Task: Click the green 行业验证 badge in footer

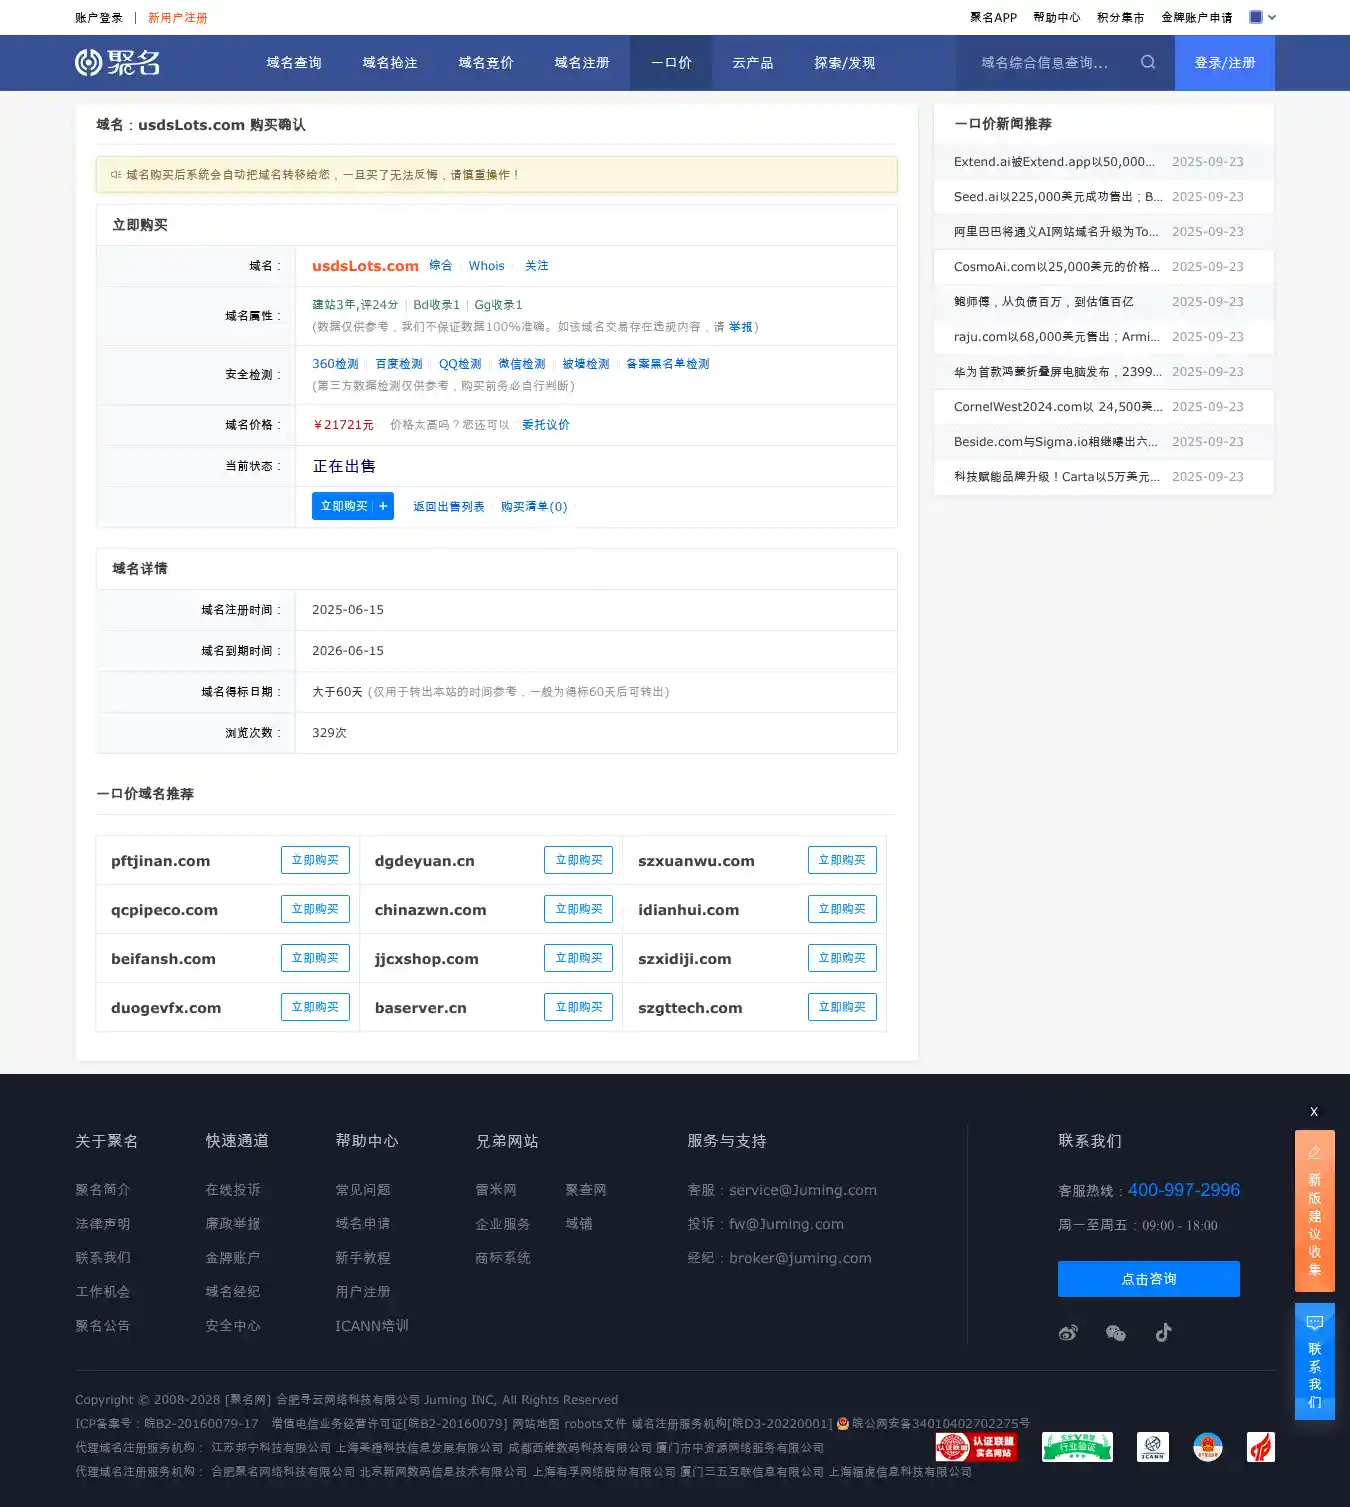Action: 1077,1447
